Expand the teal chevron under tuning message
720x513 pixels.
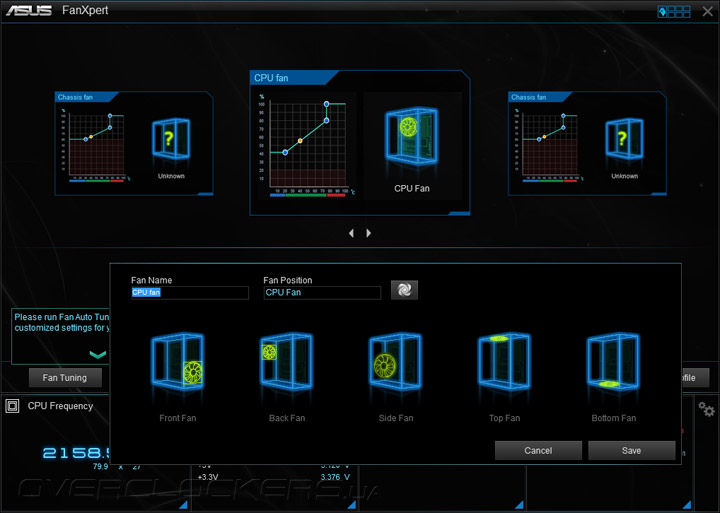(x=98, y=354)
